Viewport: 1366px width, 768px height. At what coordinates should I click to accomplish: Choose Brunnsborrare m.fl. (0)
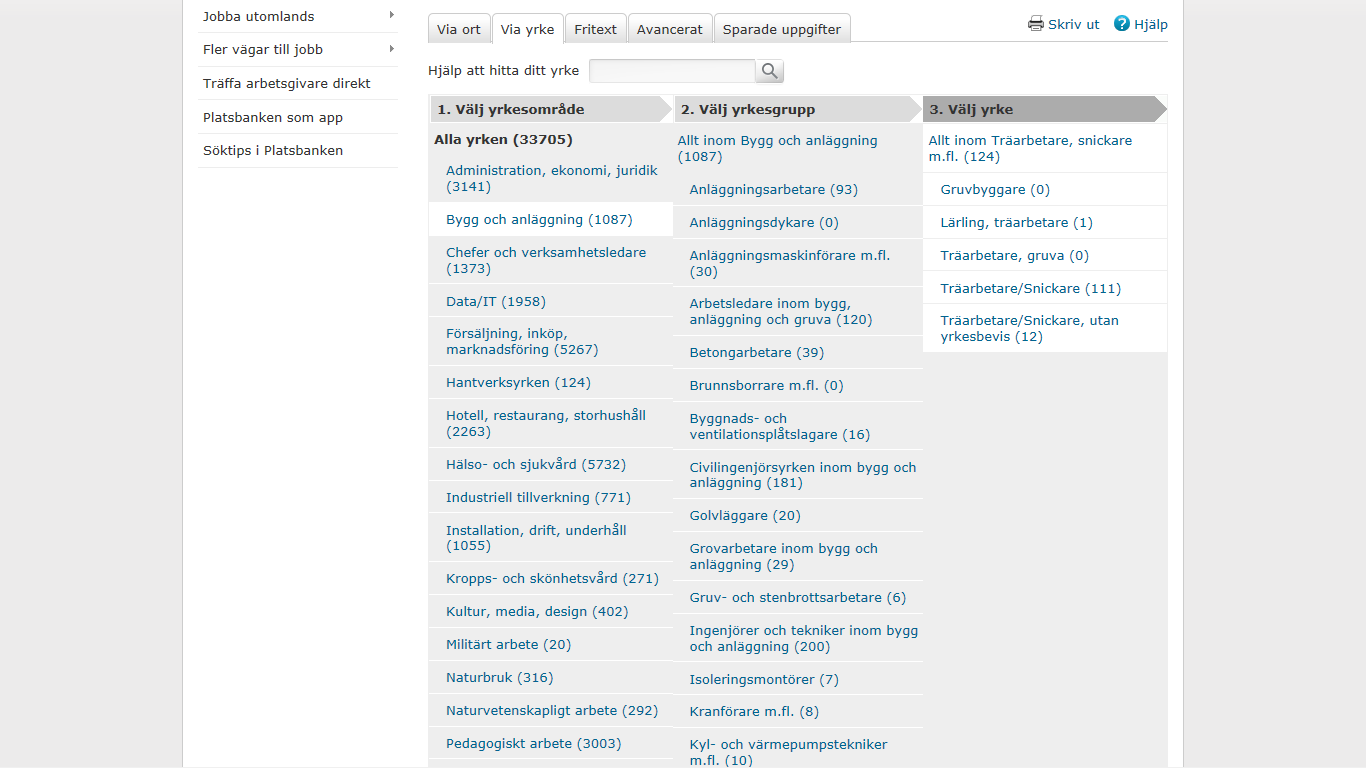click(x=767, y=385)
